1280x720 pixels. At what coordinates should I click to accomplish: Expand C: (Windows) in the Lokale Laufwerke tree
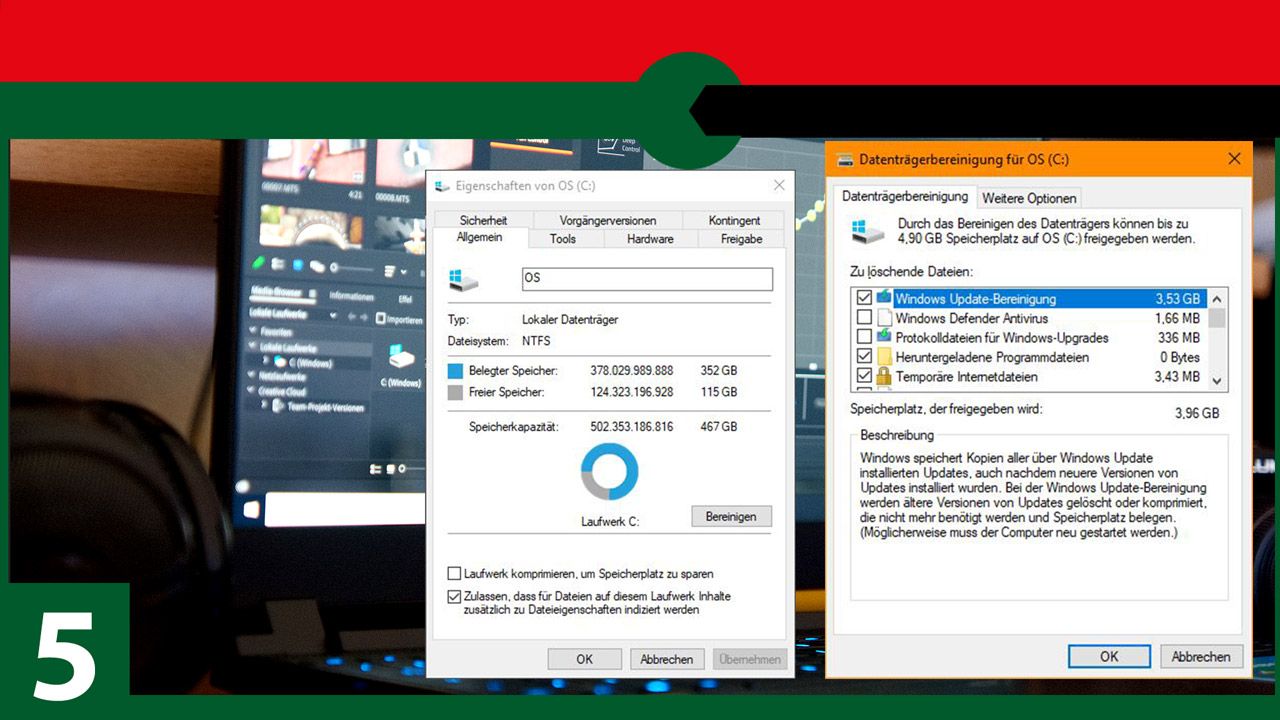[265, 359]
